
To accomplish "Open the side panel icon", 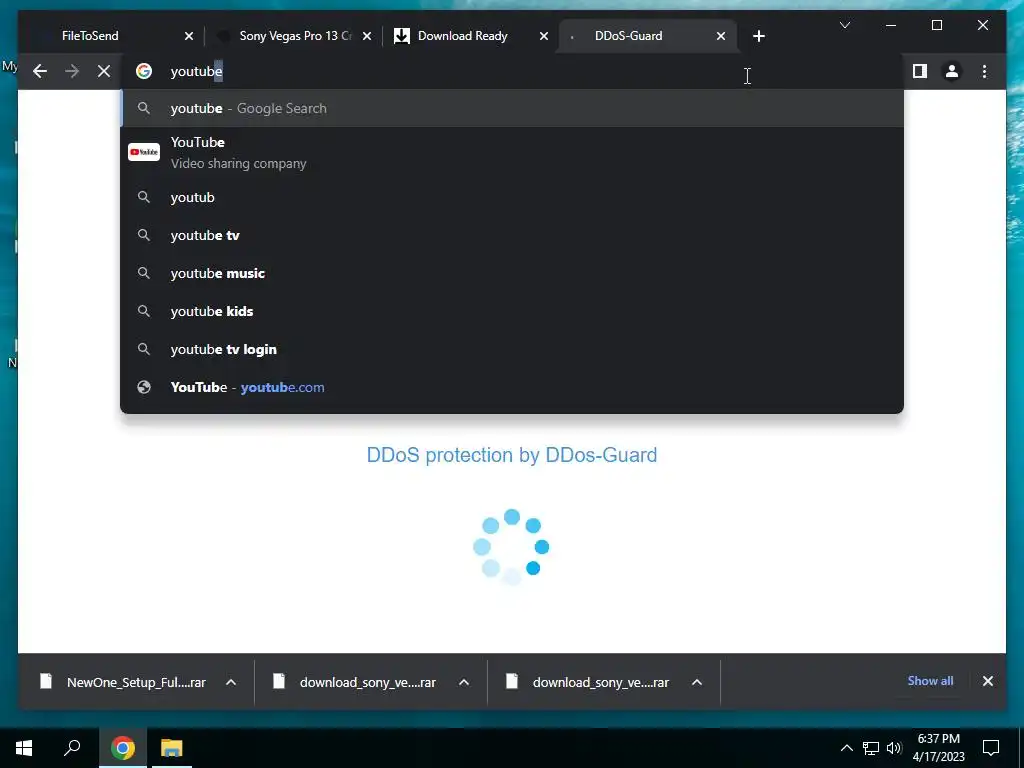I will [x=920, y=71].
